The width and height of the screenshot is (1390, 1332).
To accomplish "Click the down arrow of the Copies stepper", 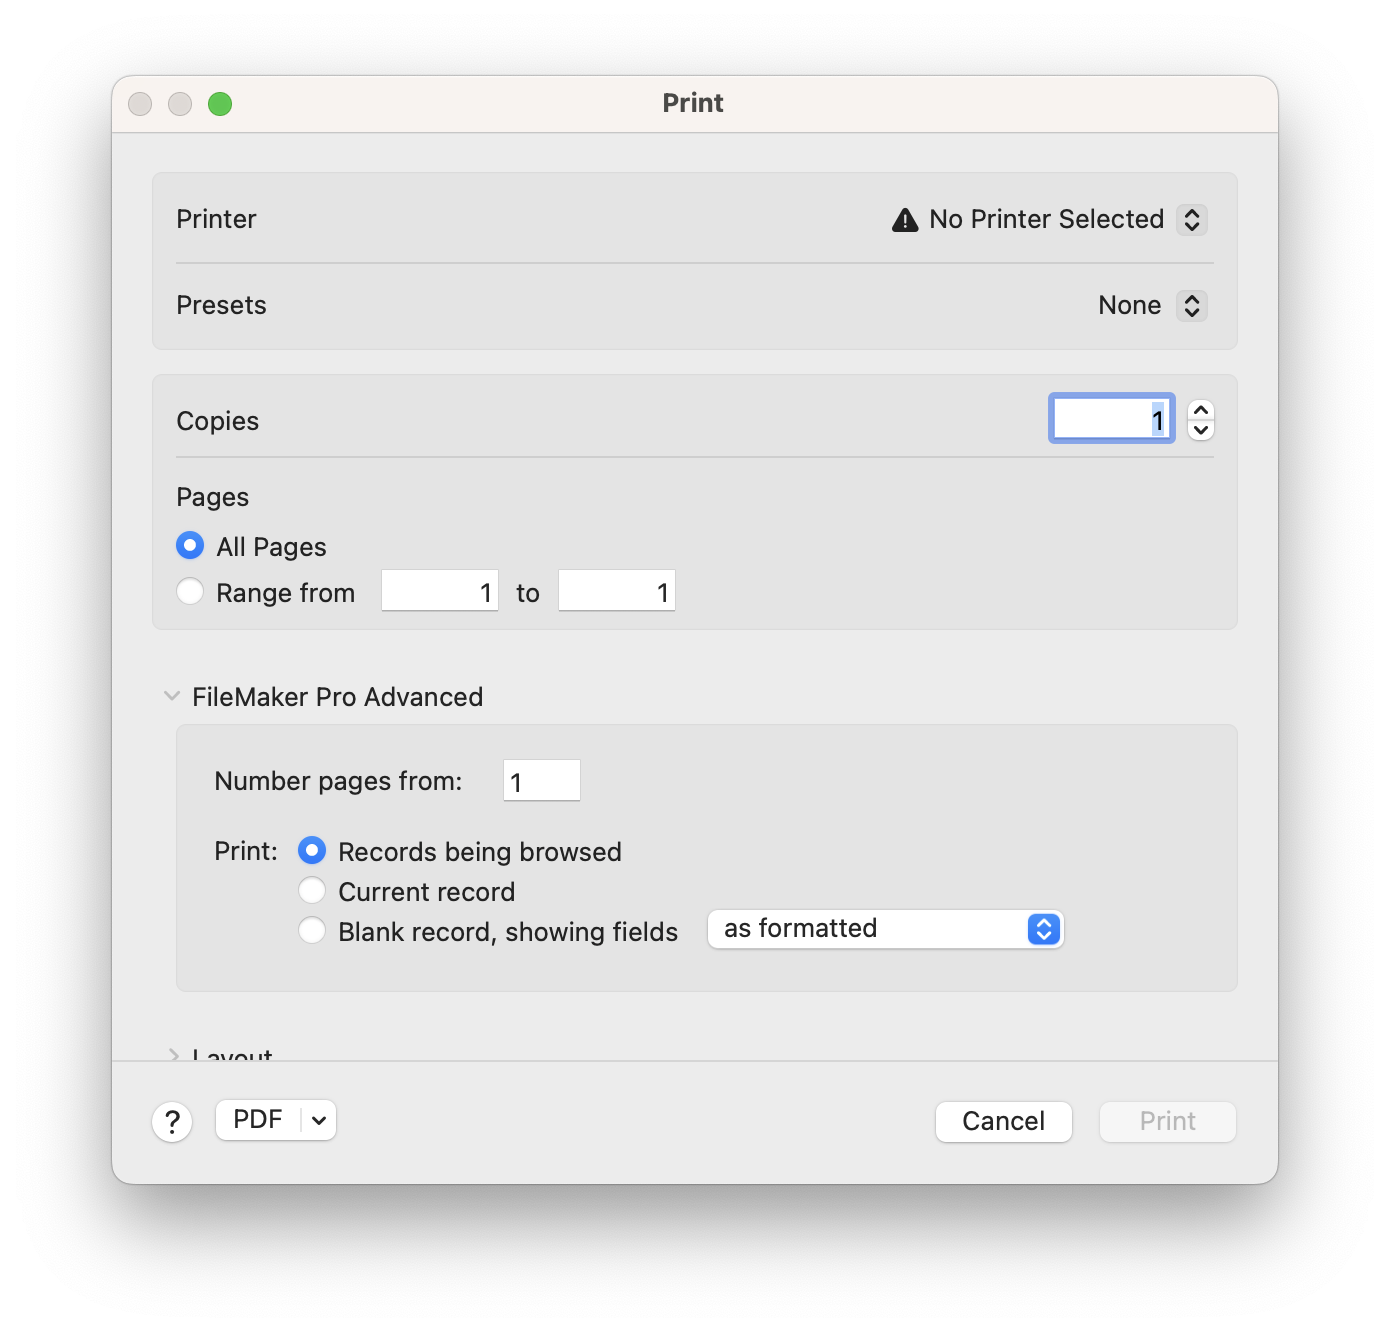I will click(1200, 429).
